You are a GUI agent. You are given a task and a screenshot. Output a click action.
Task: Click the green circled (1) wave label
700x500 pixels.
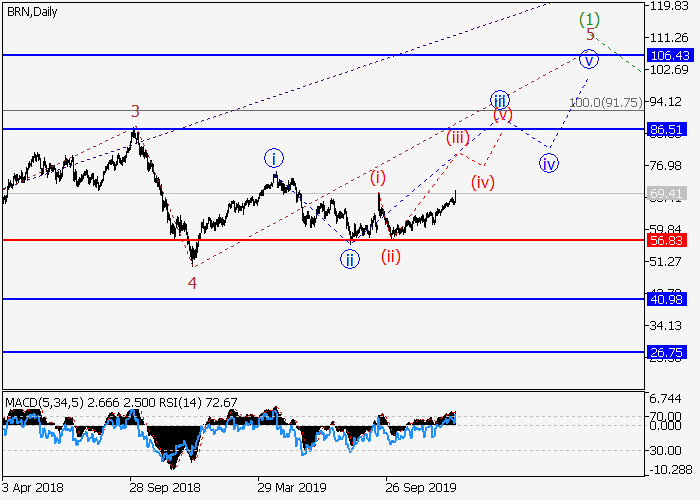click(590, 19)
